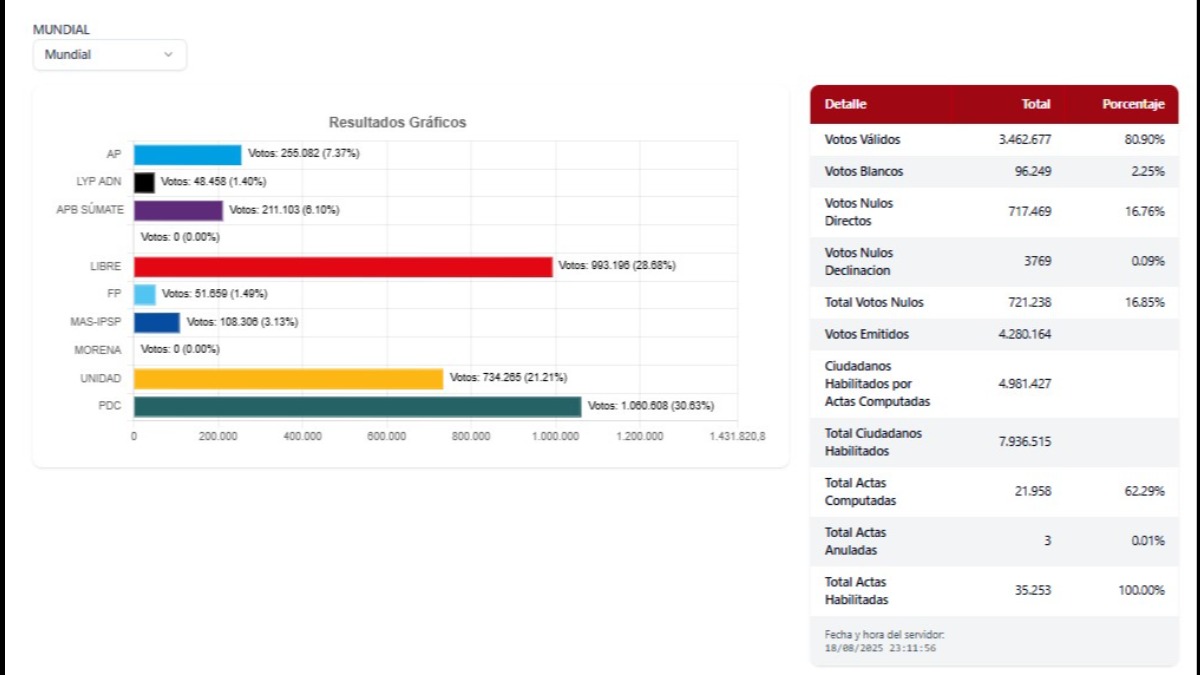This screenshot has width=1200, height=675.
Task: Click the 'Votos: 108.306 (3.13%)' label
Action: (x=242, y=321)
